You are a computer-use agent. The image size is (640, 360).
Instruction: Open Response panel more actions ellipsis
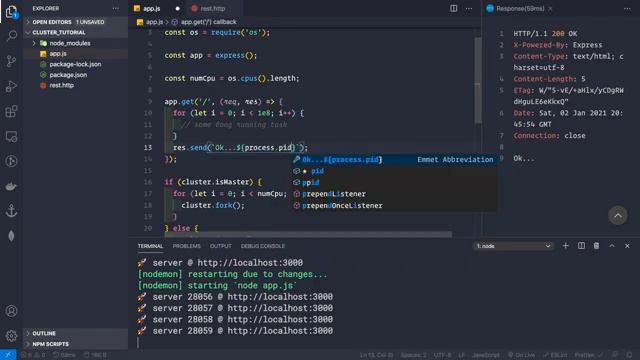627,9
